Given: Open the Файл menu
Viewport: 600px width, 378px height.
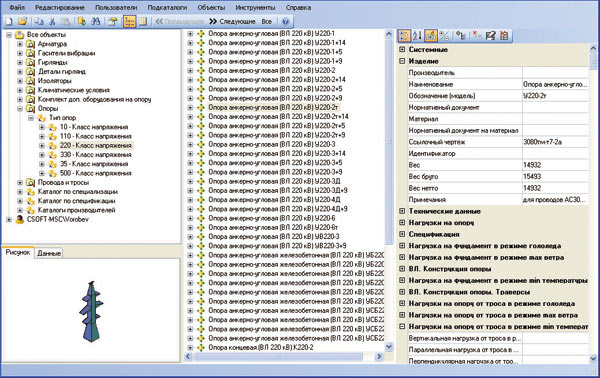Looking at the screenshot, I should point(17,7).
